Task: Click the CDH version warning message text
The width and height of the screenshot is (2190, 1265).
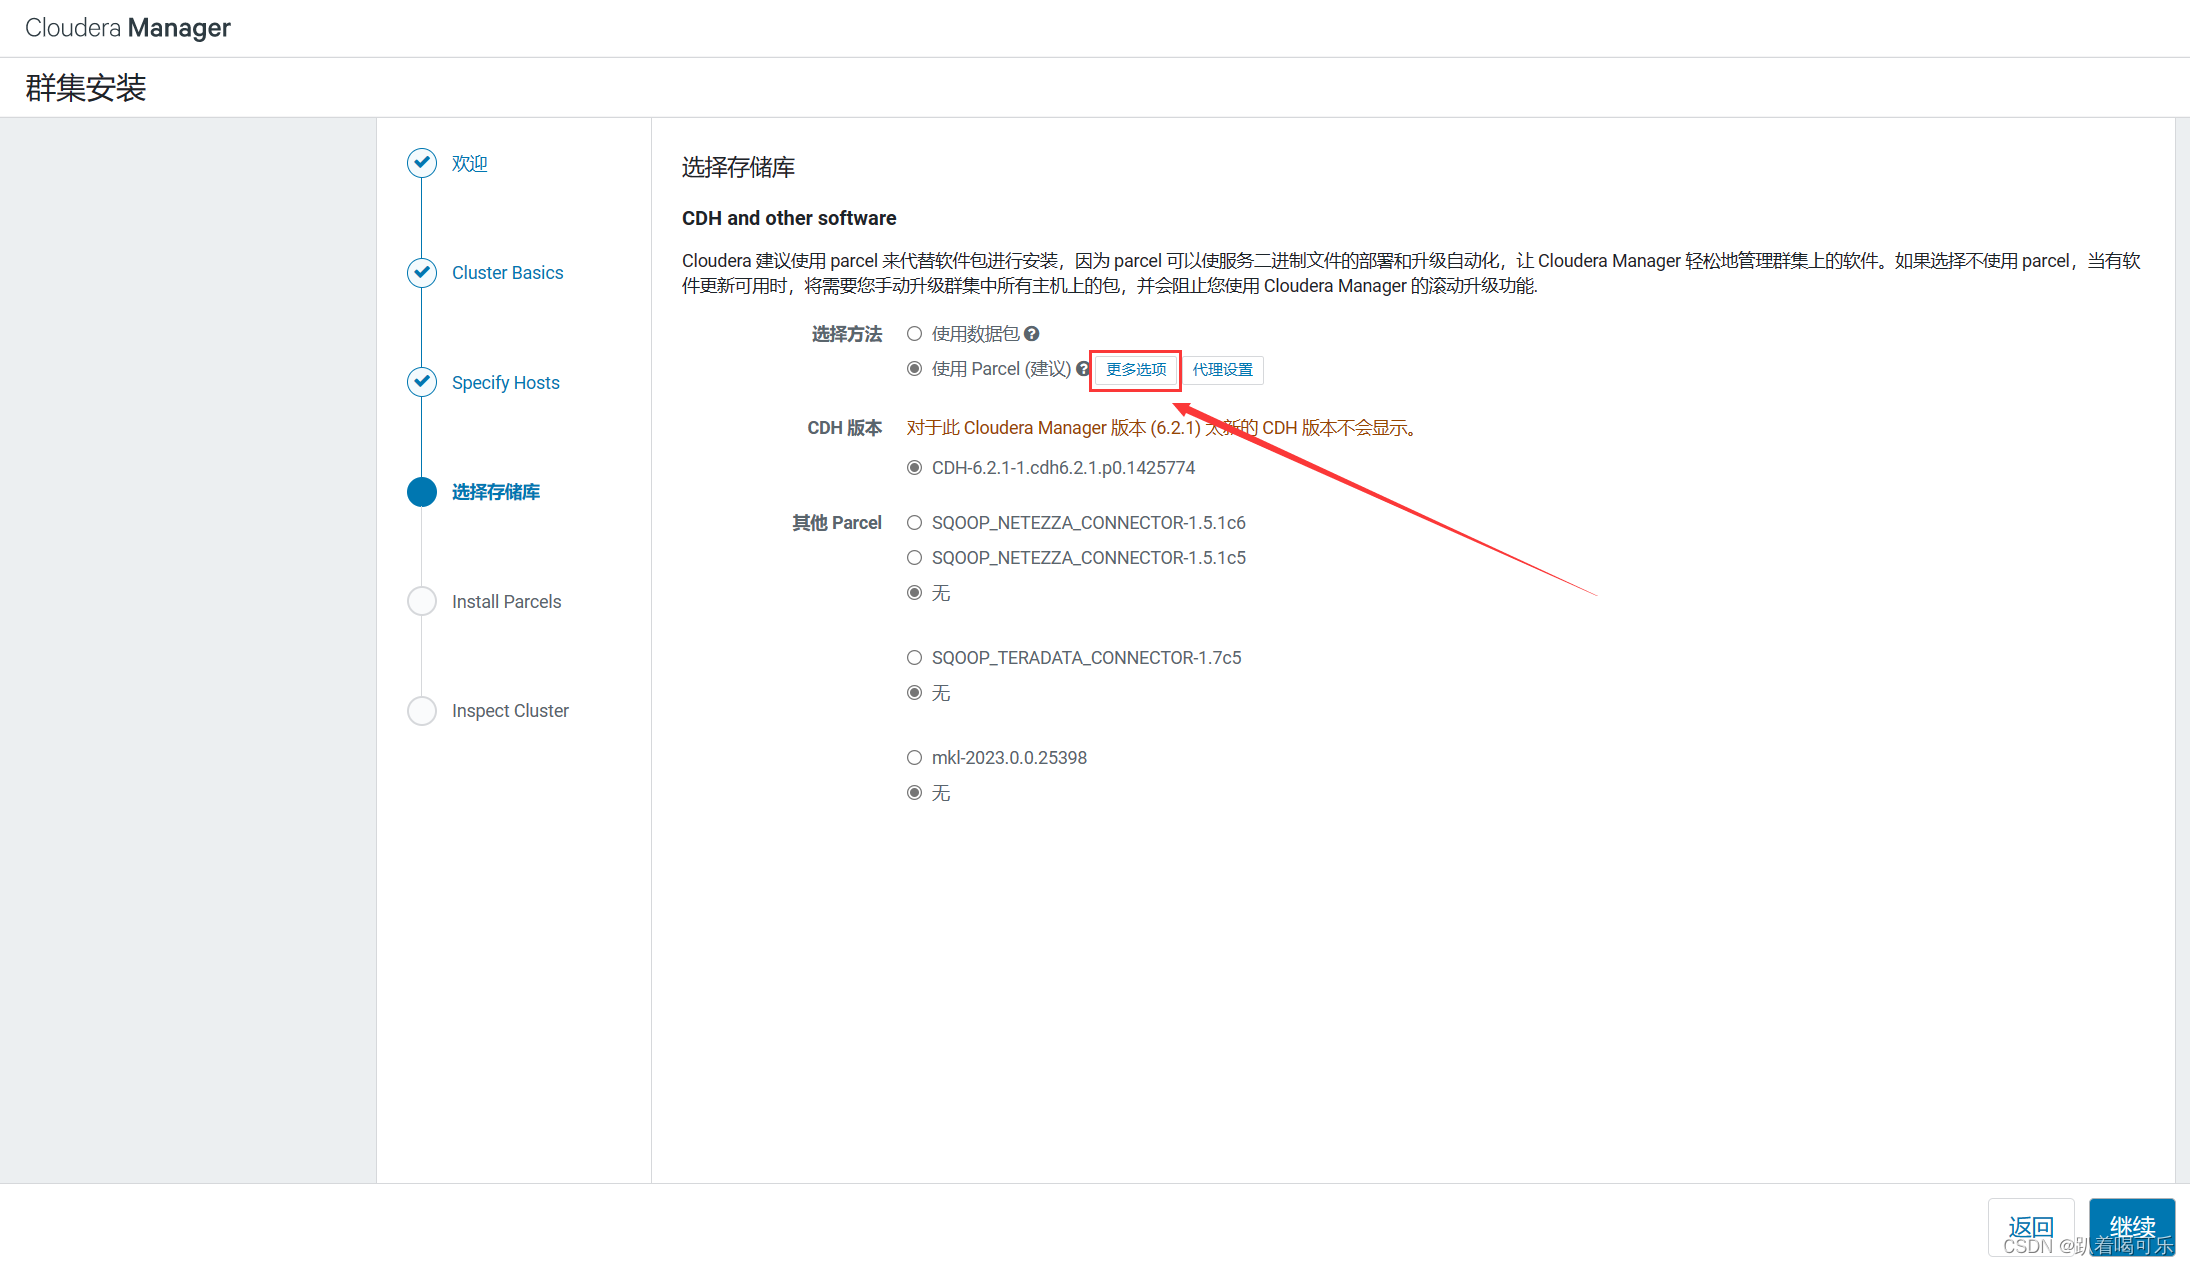Action: (x=1162, y=428)
